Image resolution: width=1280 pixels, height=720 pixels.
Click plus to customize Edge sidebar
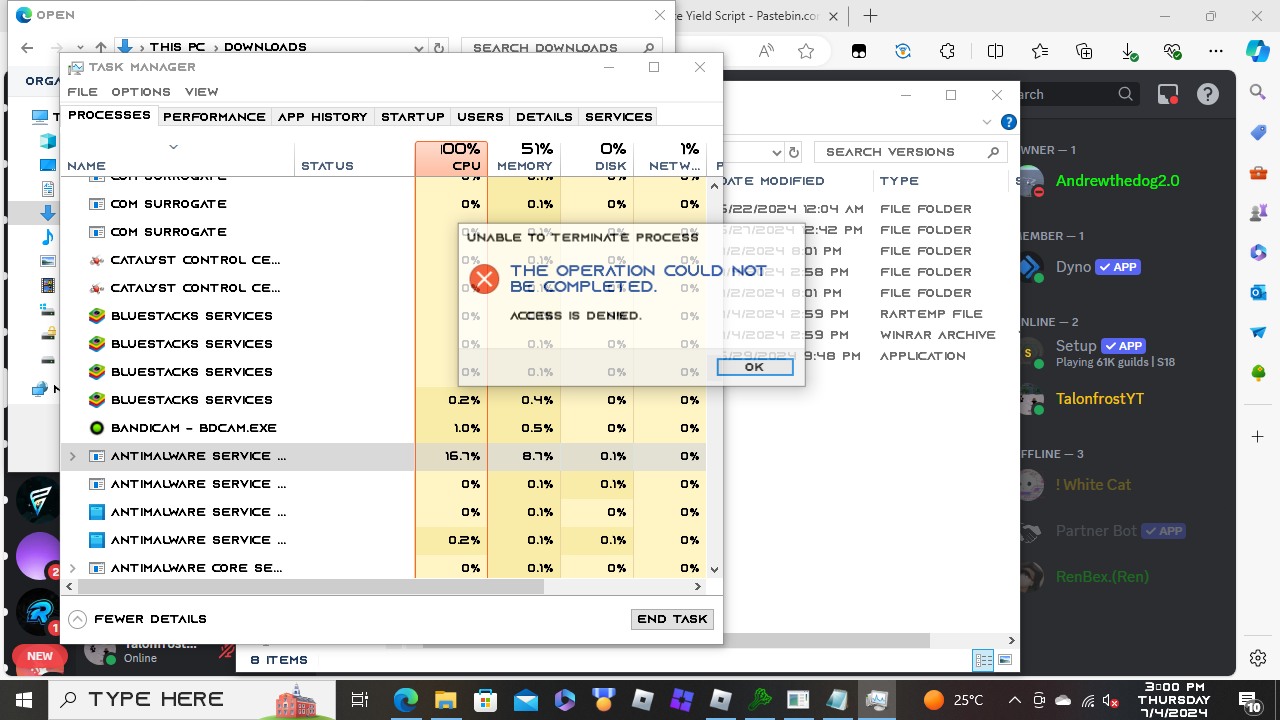click(x=1258, y=437)
